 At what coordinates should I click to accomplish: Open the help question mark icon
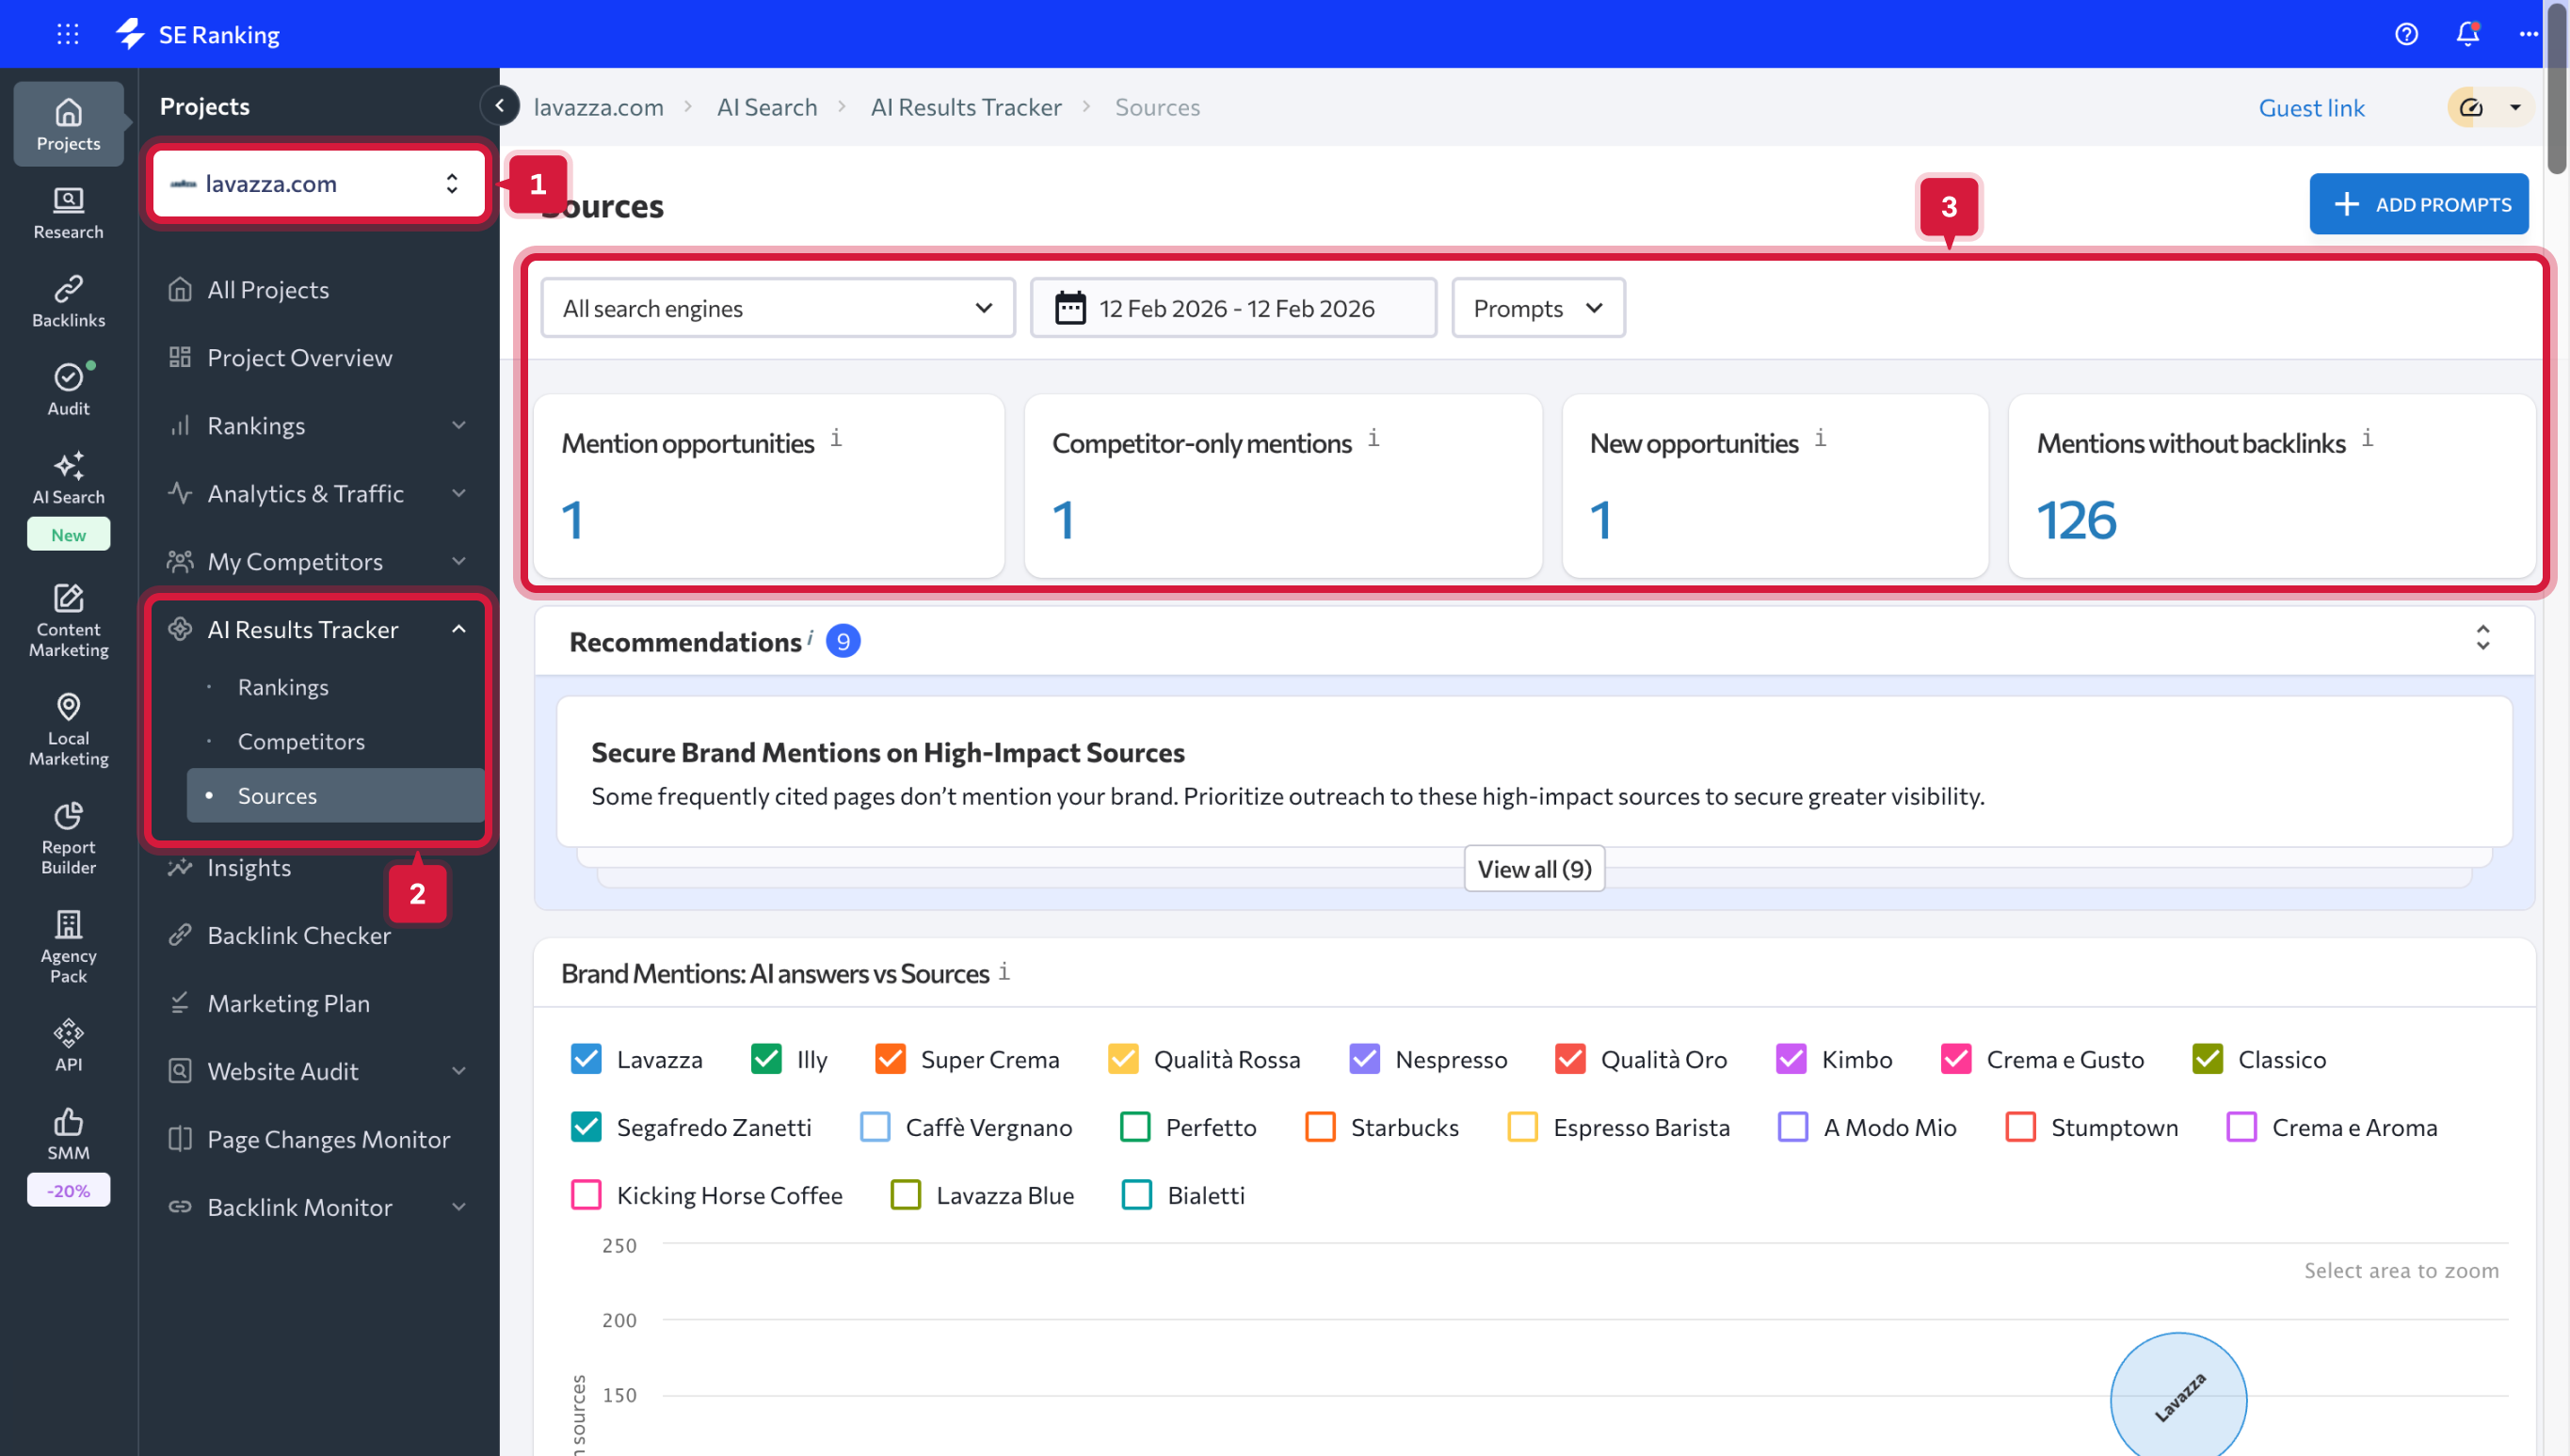point(2406,34)
